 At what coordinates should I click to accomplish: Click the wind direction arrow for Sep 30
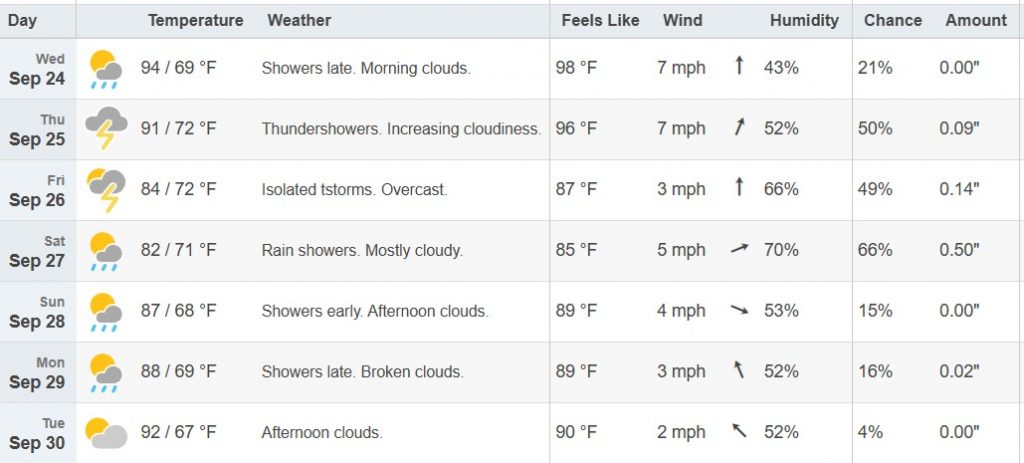[x=739, y=430]
